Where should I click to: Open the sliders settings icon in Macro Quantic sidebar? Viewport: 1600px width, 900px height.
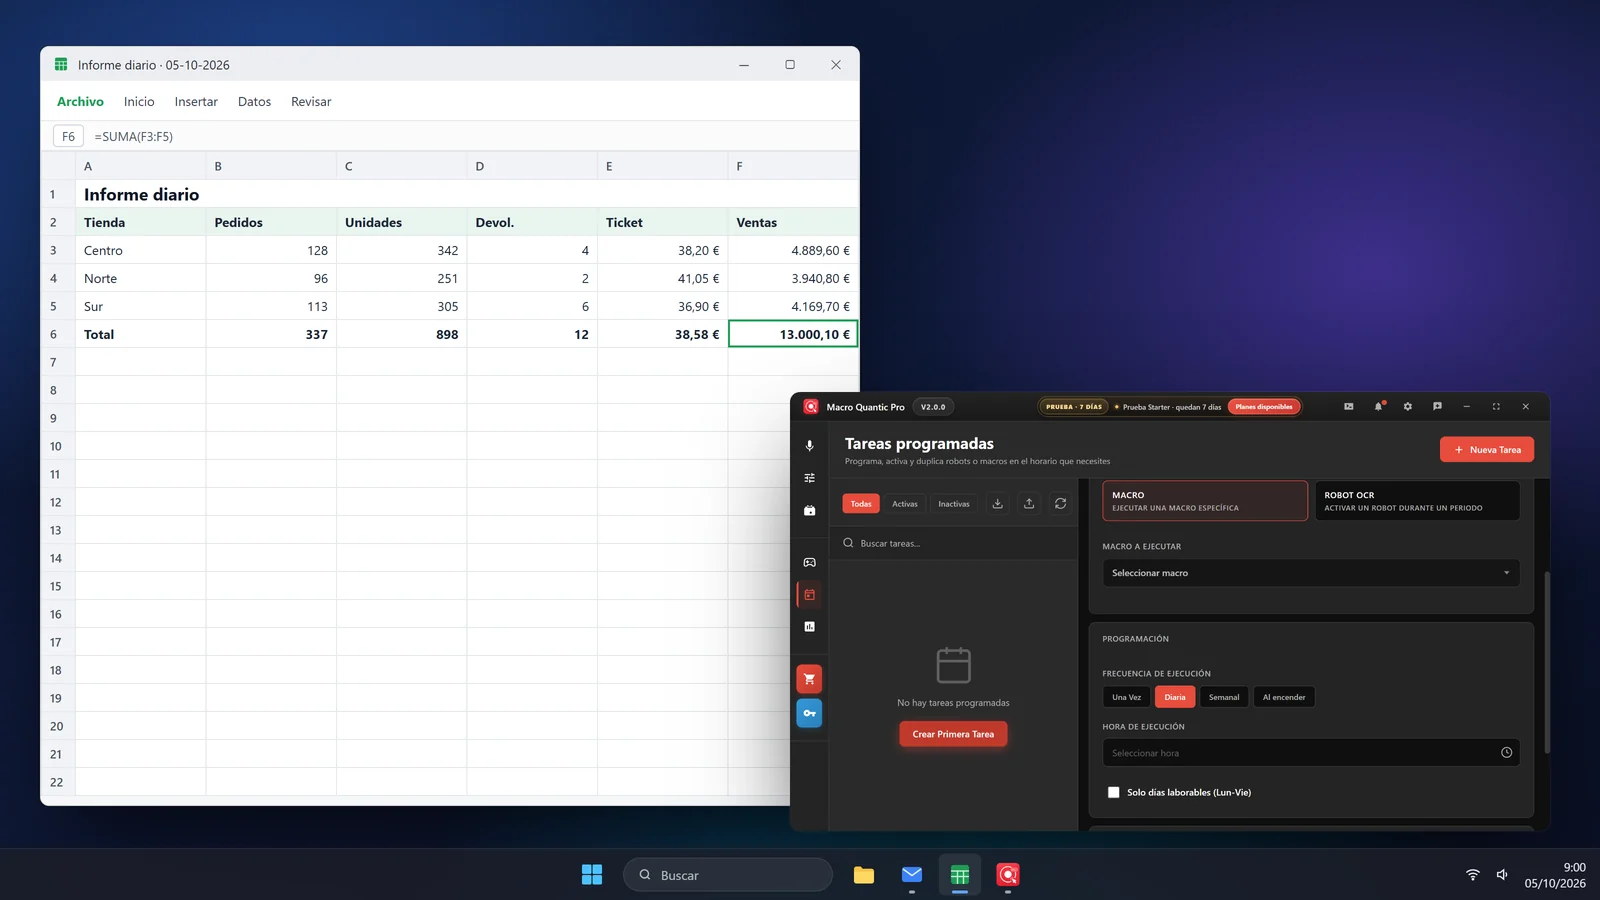tap(809, 478)
